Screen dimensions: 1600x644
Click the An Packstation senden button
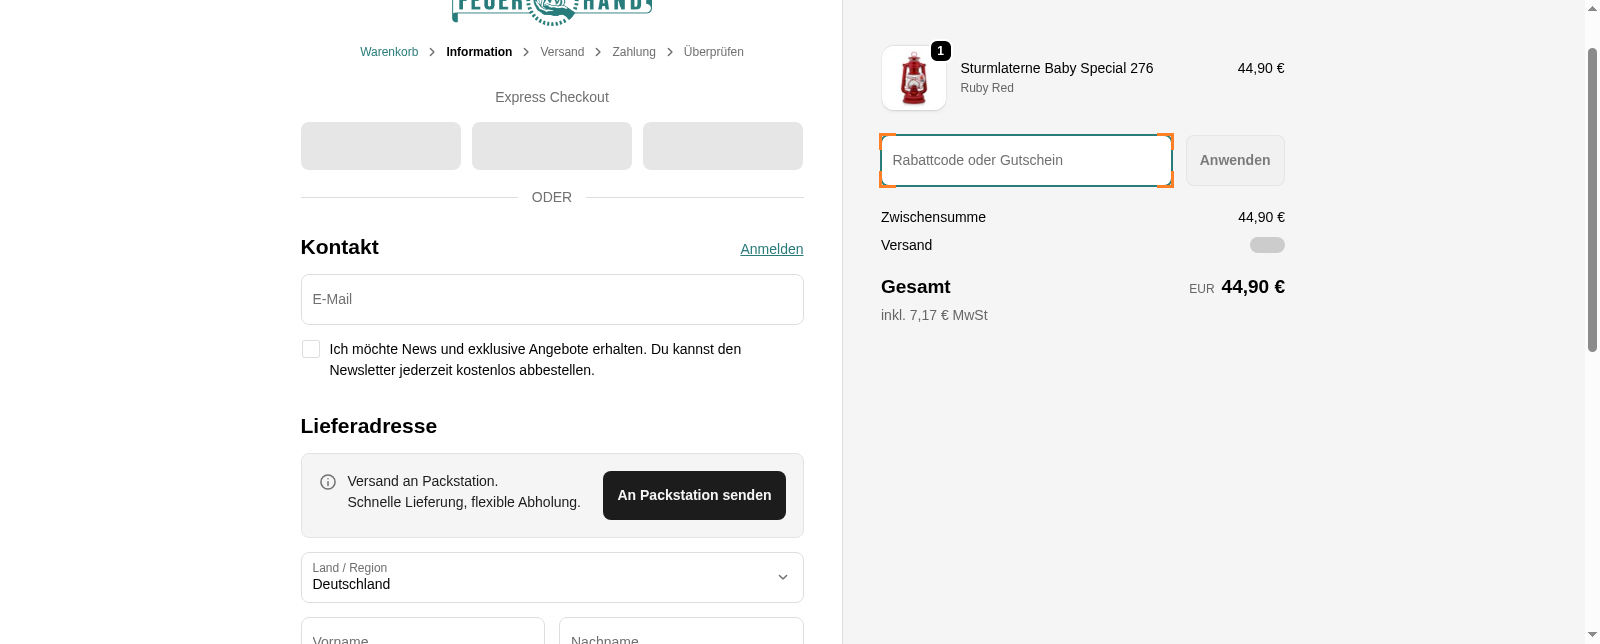click(694, 495)
